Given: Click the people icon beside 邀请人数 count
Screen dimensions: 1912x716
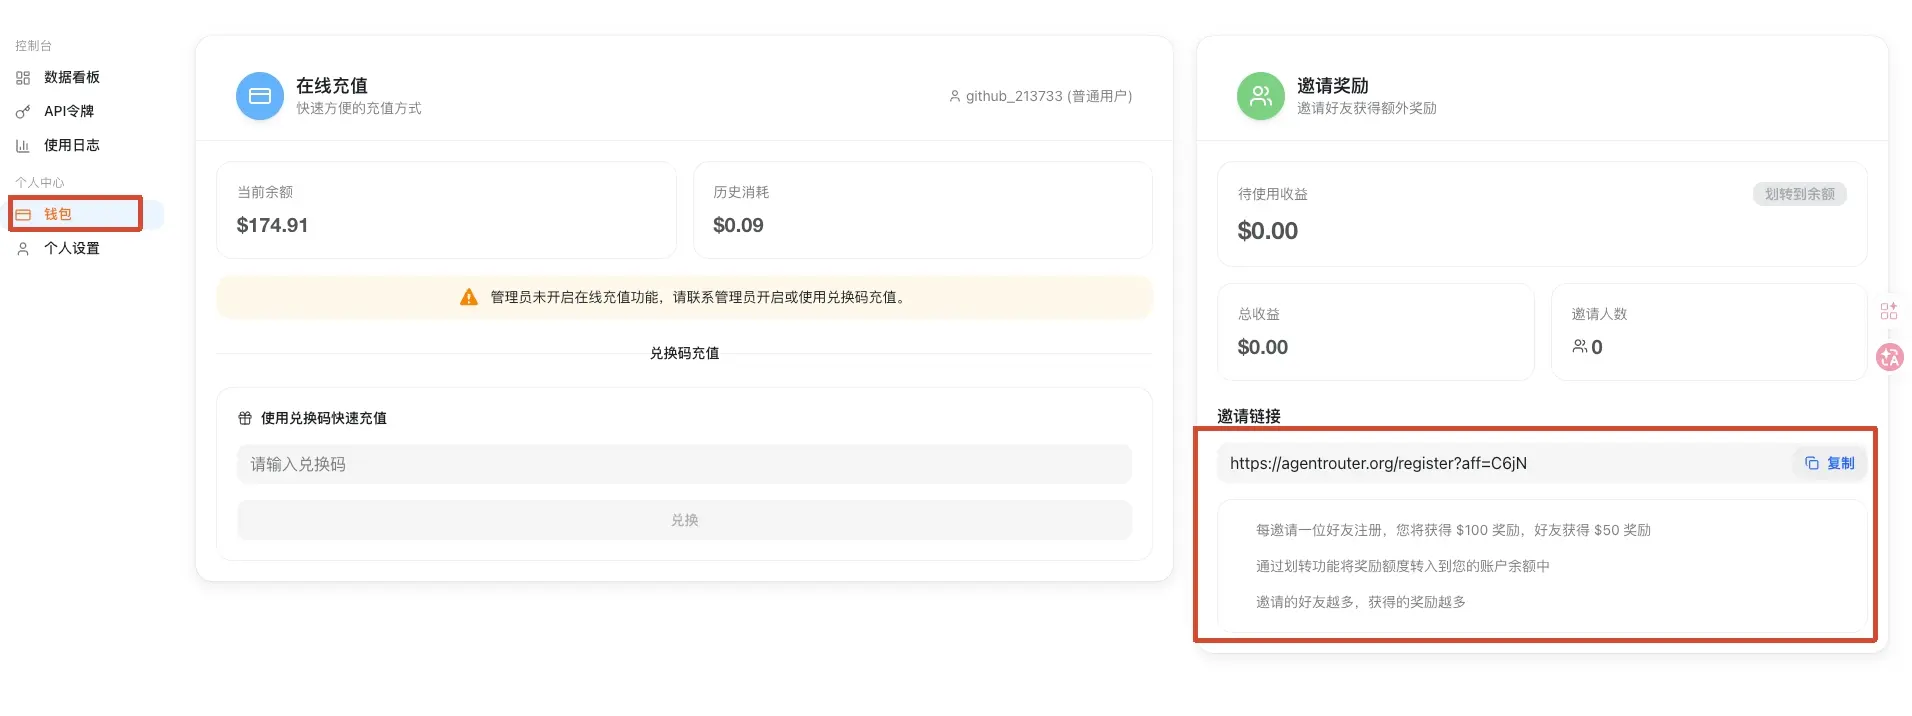Looking at the screenshot, I should click(1580, 347).
